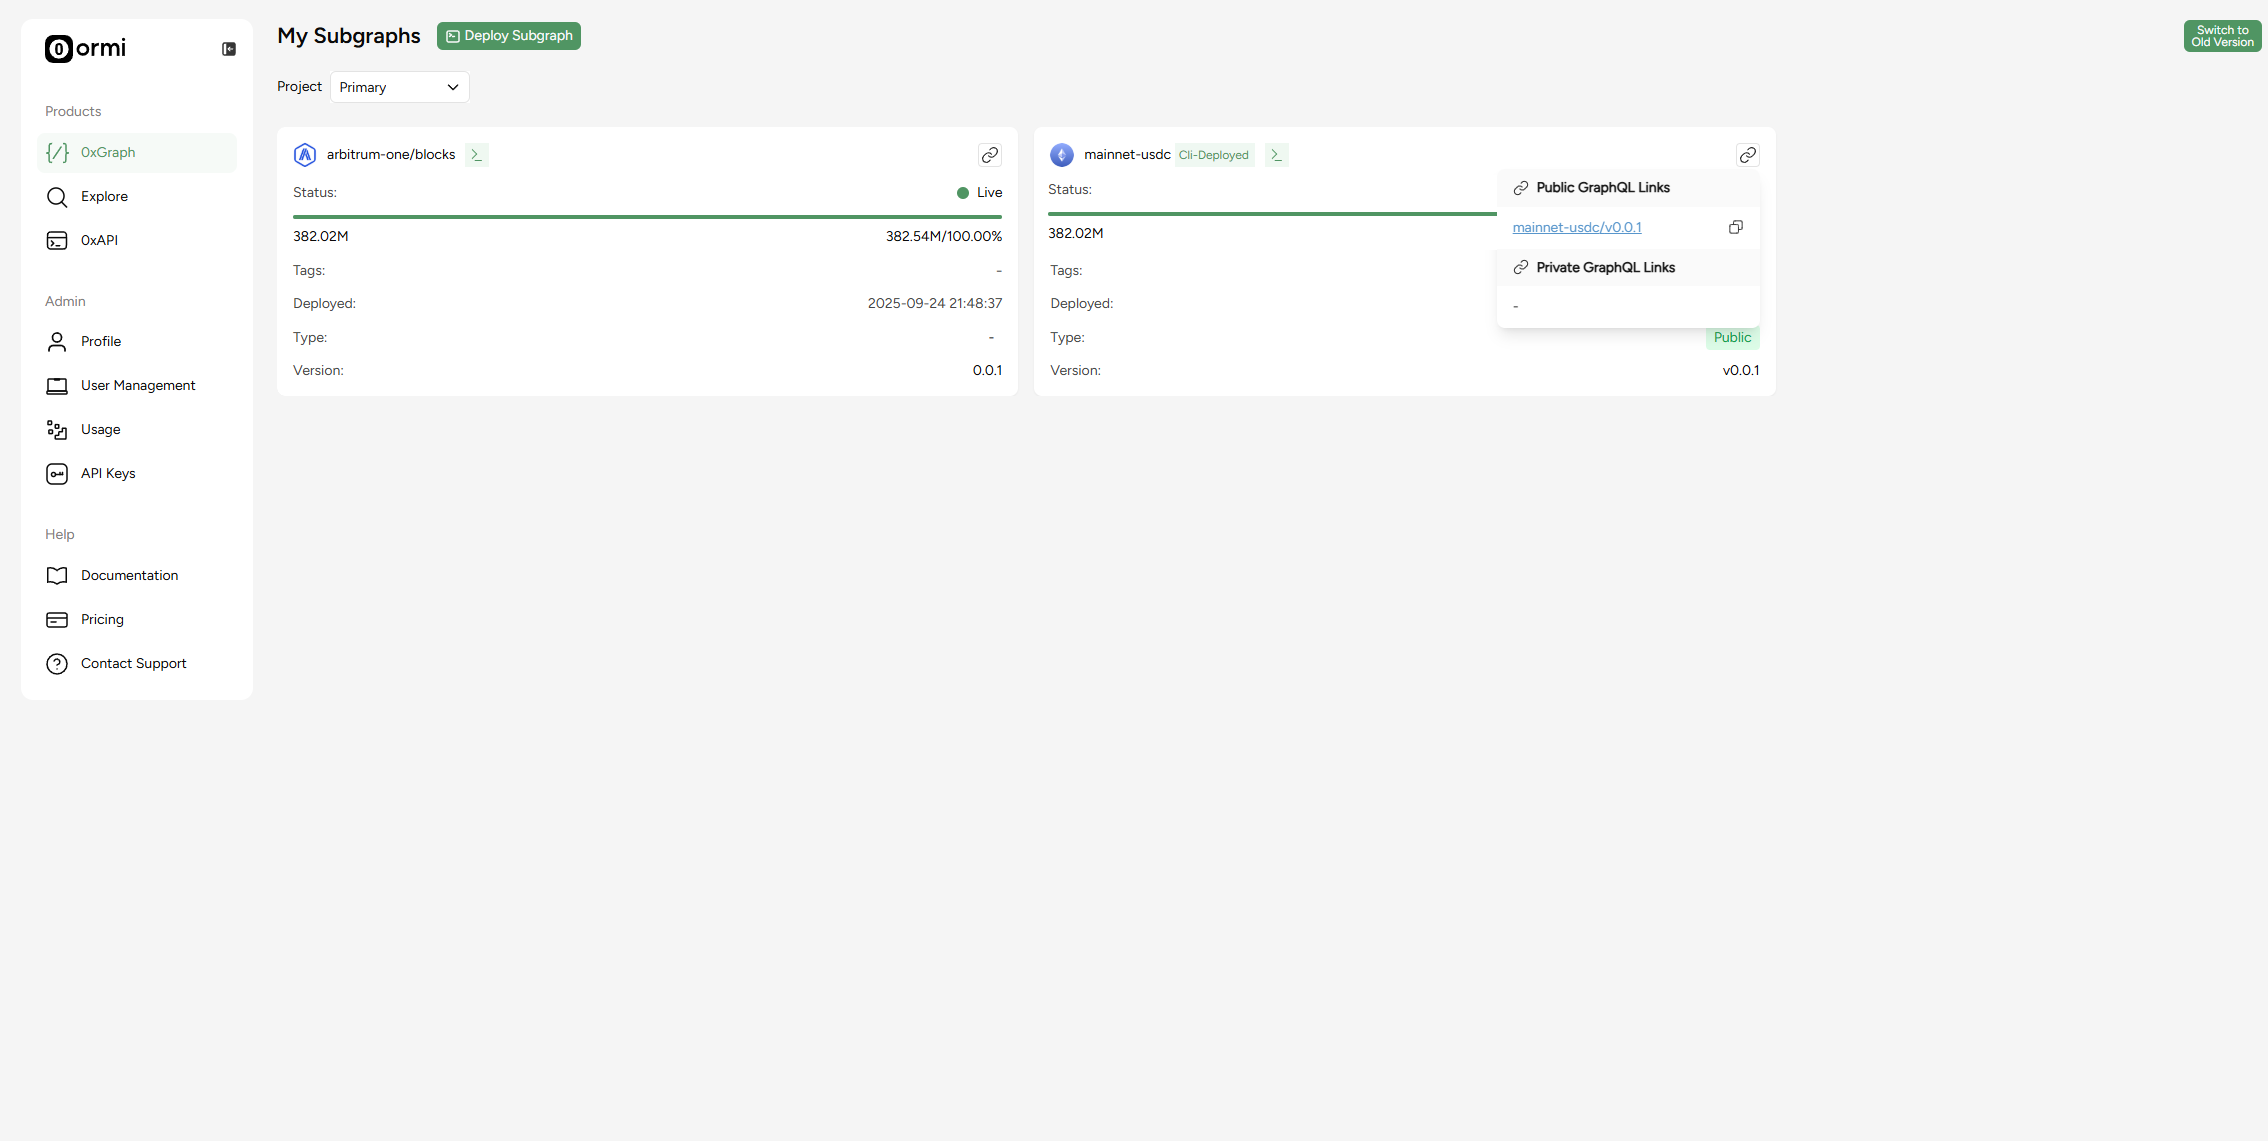Click the arbitrum-one/blocks sync progress bar
This screenshot has height=1141, width=2268.
[x=647, y=216]
